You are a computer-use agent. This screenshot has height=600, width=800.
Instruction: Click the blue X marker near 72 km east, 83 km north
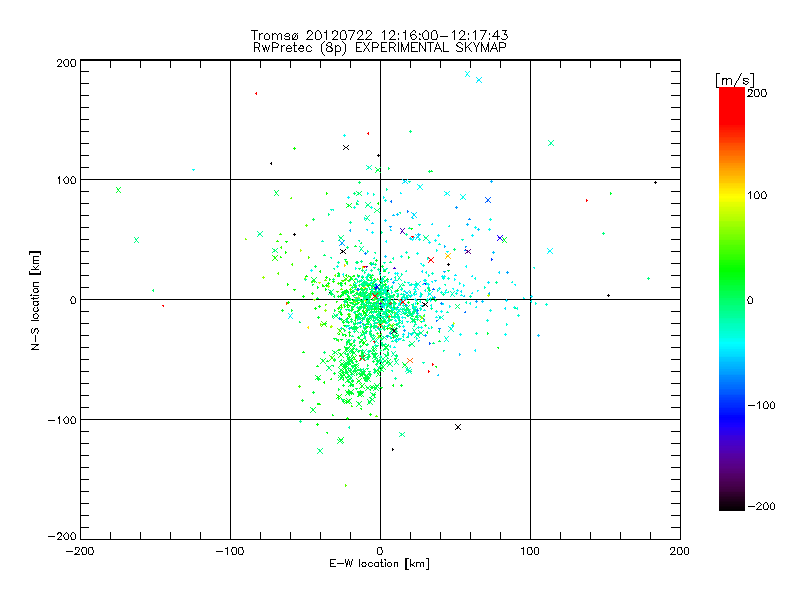click(488, 200)
